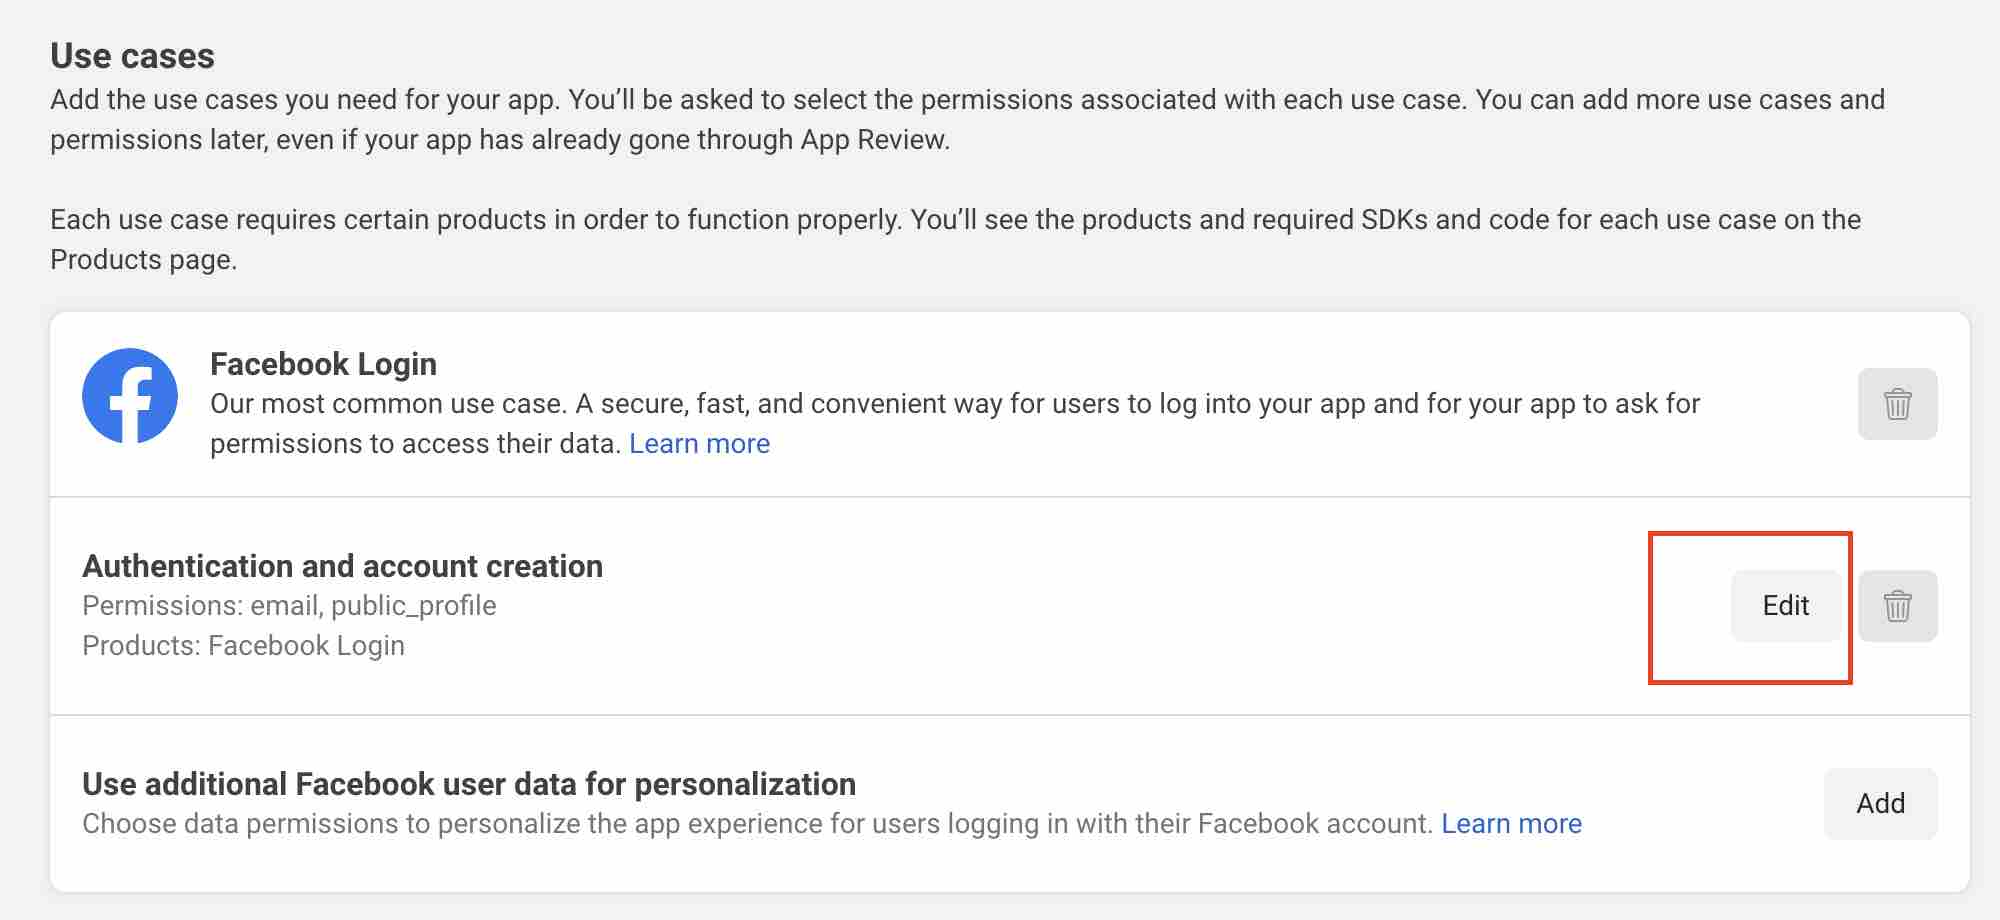Click the Use additional Facebook user data title
This screenshot has height=920, width=2000.
tap(468, 784)
